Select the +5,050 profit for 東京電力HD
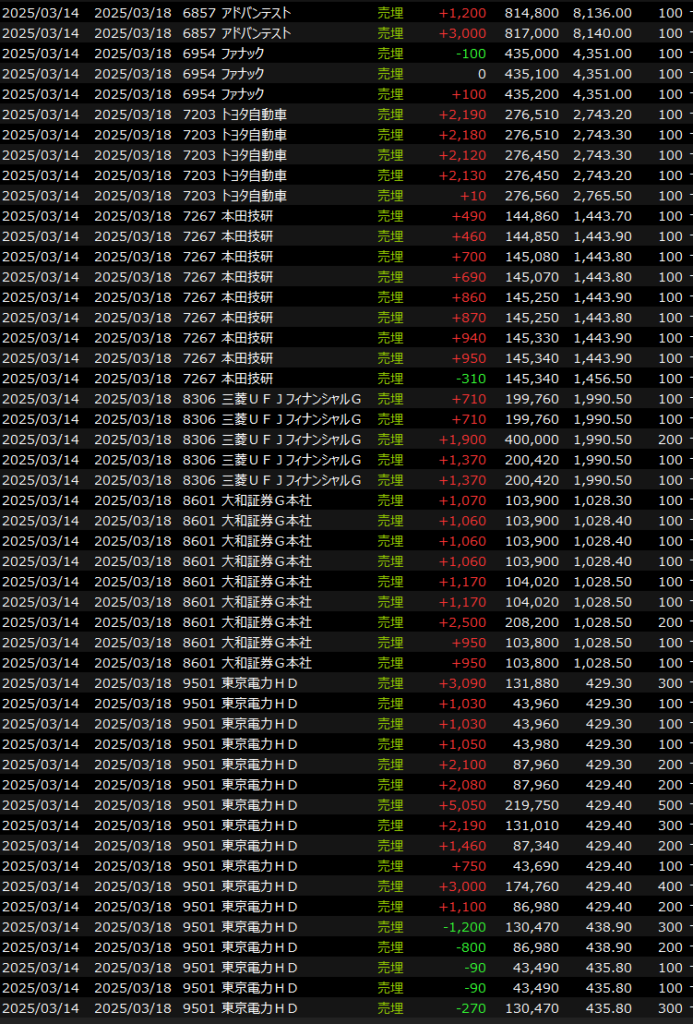The image size is (693, 1024). pos(462,805)
